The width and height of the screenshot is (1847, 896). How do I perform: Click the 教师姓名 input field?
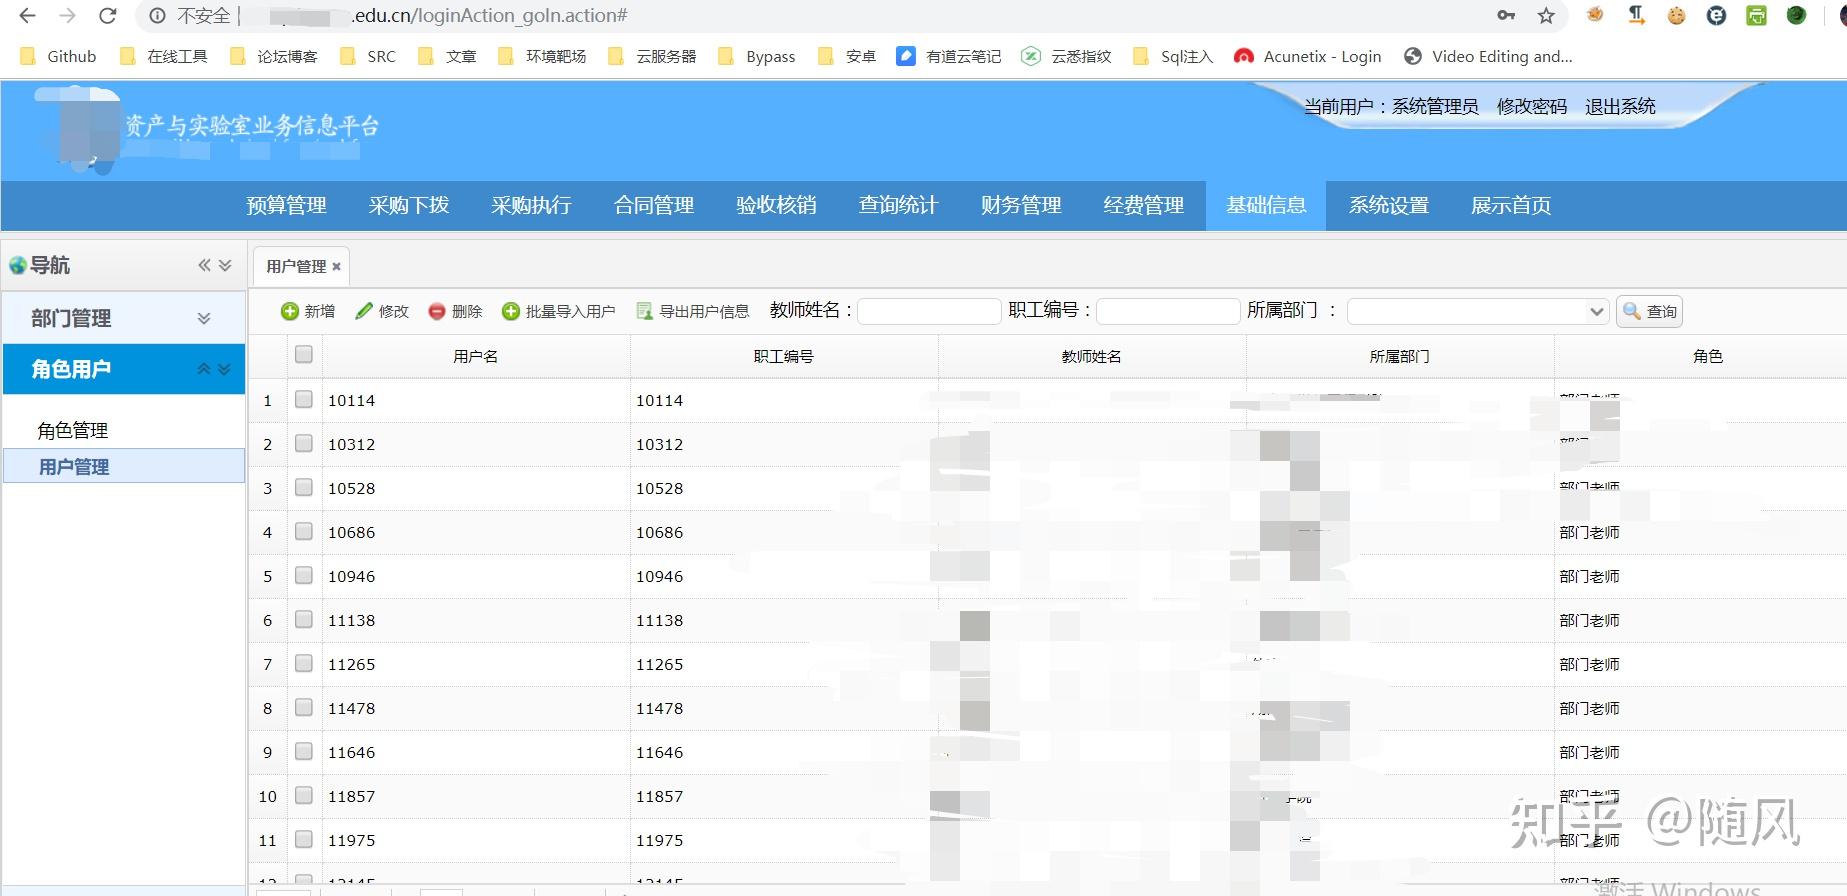click(x=929, y=311)
